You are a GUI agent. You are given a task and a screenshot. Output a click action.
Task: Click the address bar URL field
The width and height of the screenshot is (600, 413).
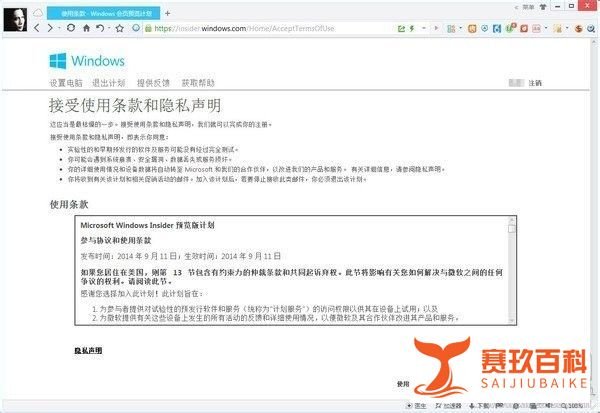(x=268, y=28)
